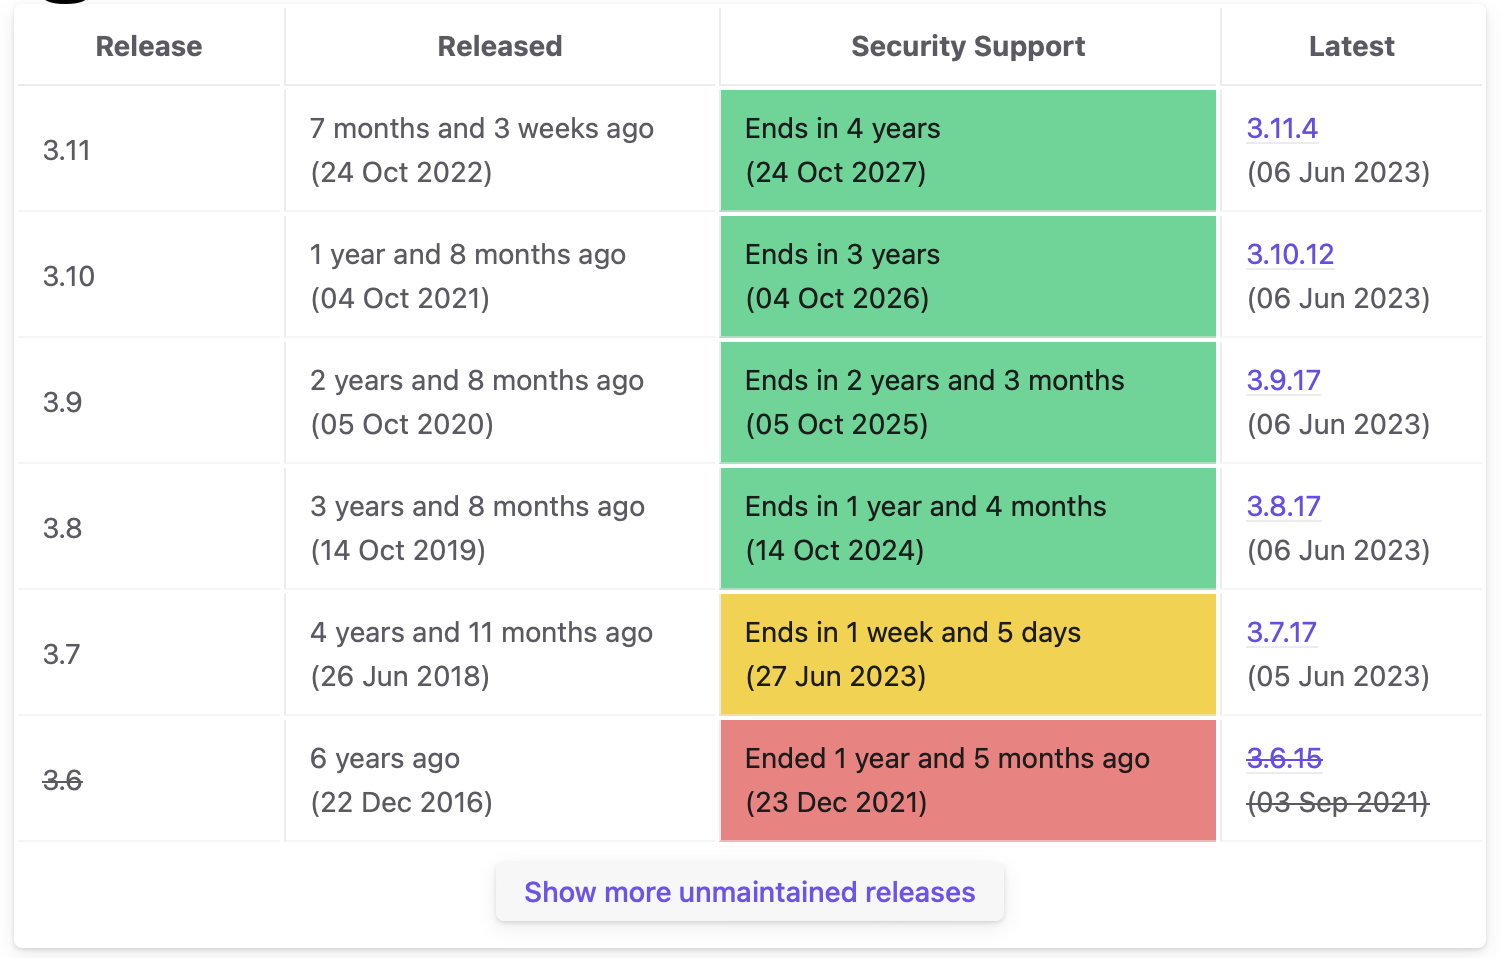
Task: Click the Released column header
Action: pyautogui.click(x=500, y=47)
